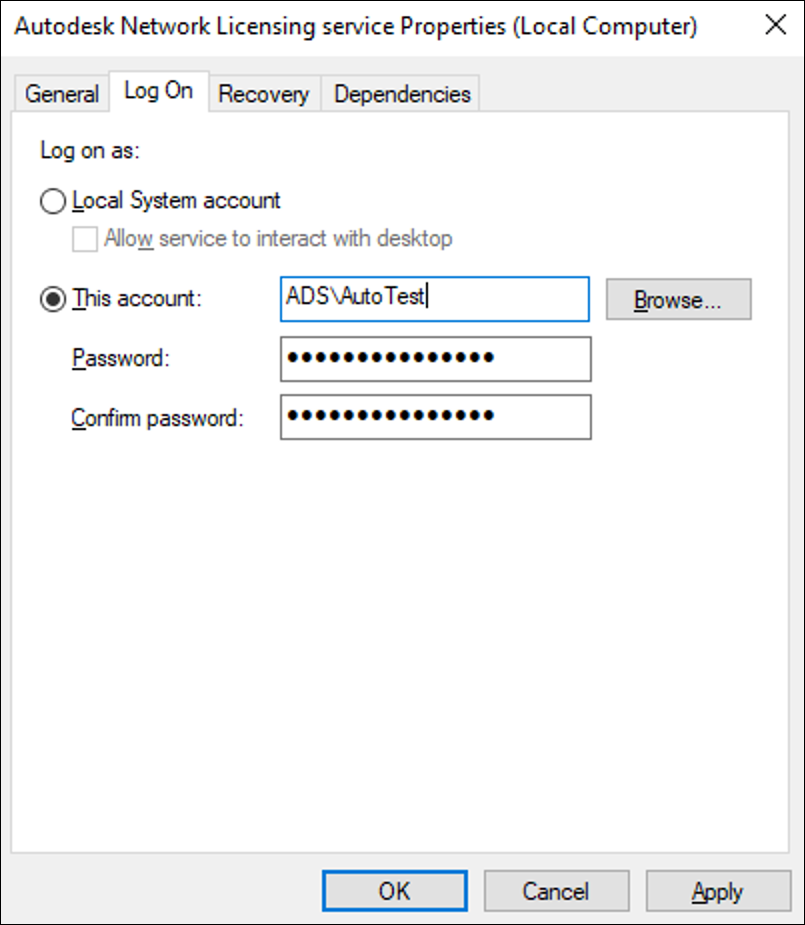Click the Log on as heading text

click(90, 151)
